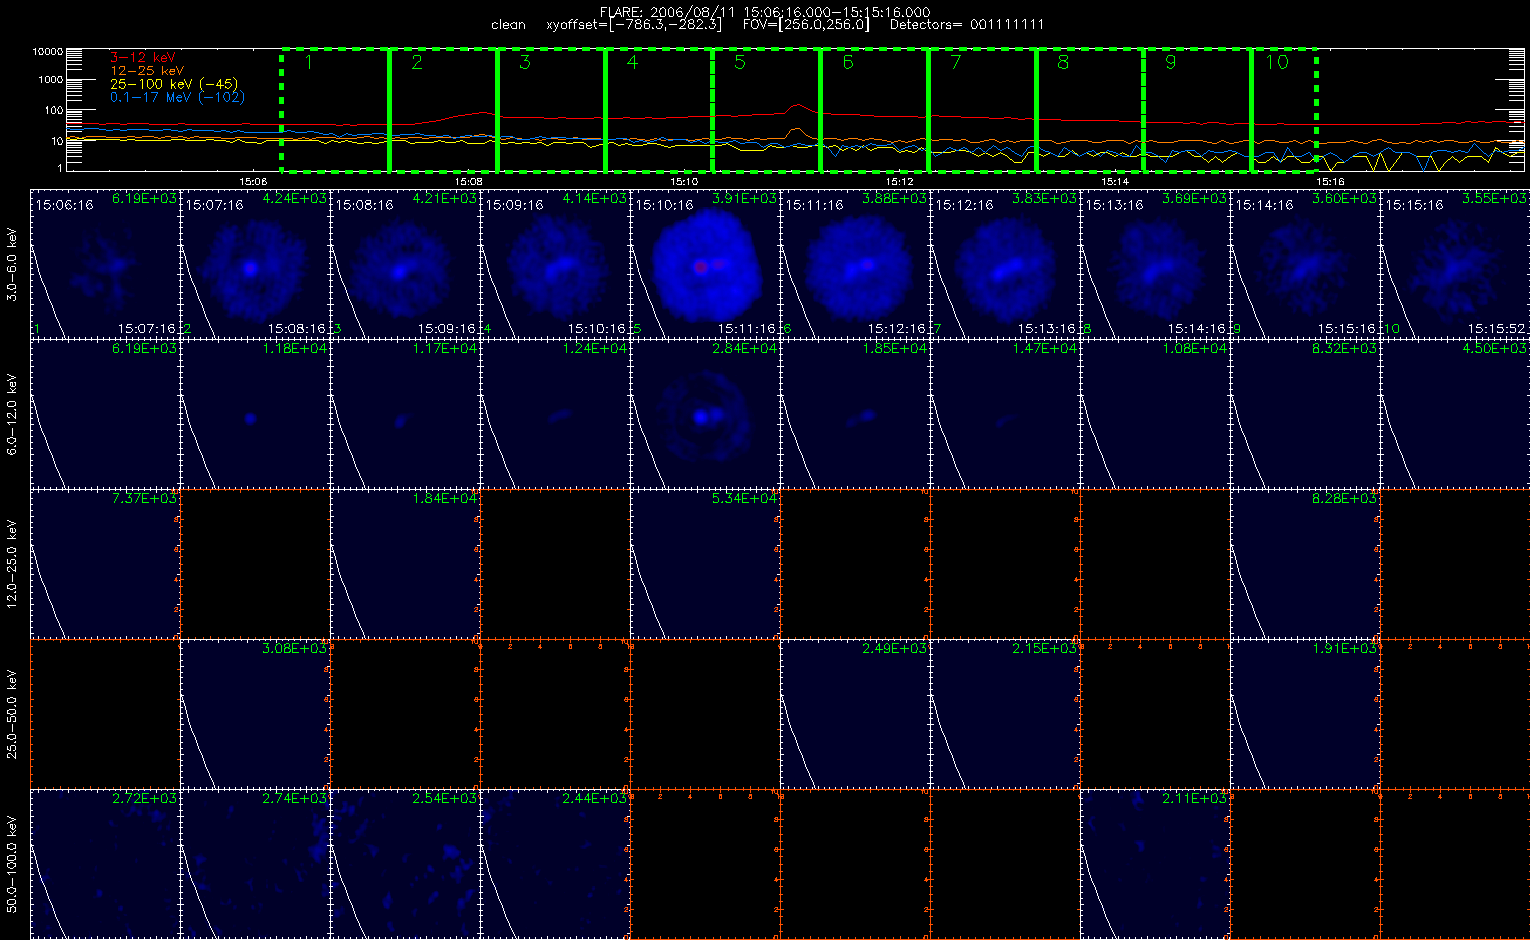
Task: Click the peak value '2.72E+03'
Action: click(x=145, y=799)
